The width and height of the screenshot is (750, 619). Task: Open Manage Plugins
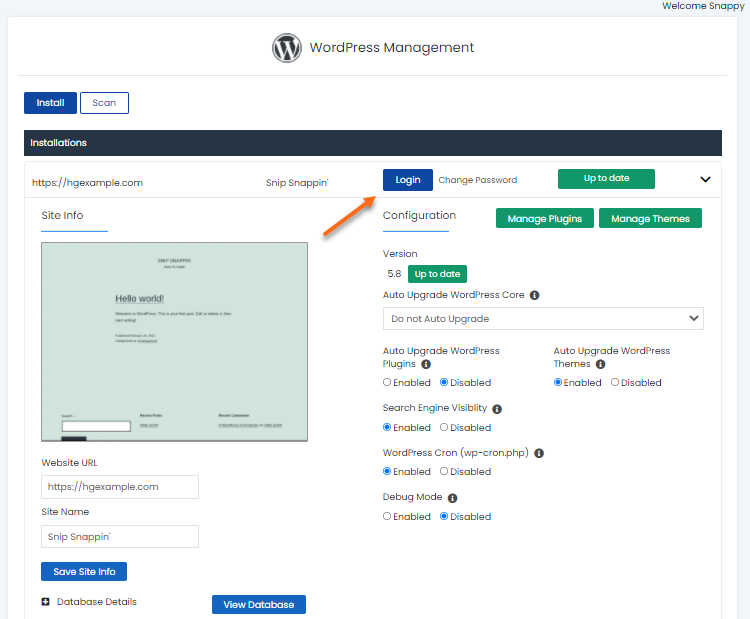pyautogui.click(x=544, y=218)
